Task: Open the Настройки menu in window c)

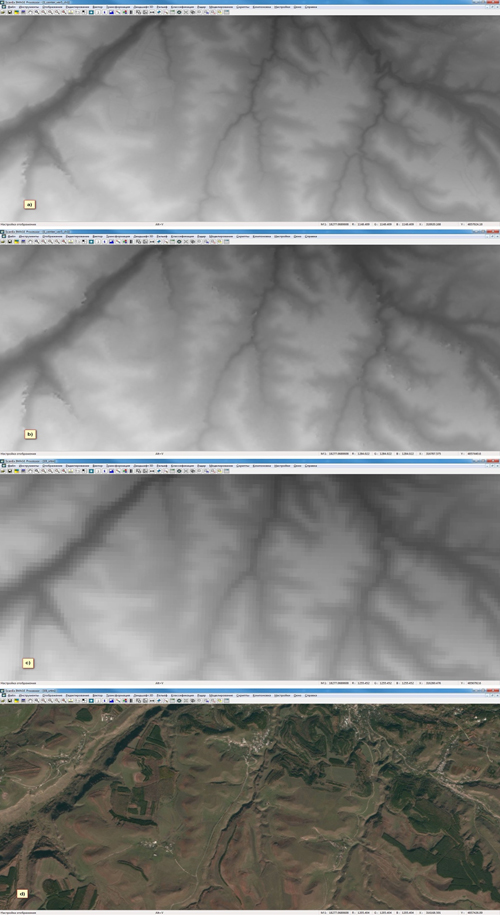Action: tap(282, 465)
